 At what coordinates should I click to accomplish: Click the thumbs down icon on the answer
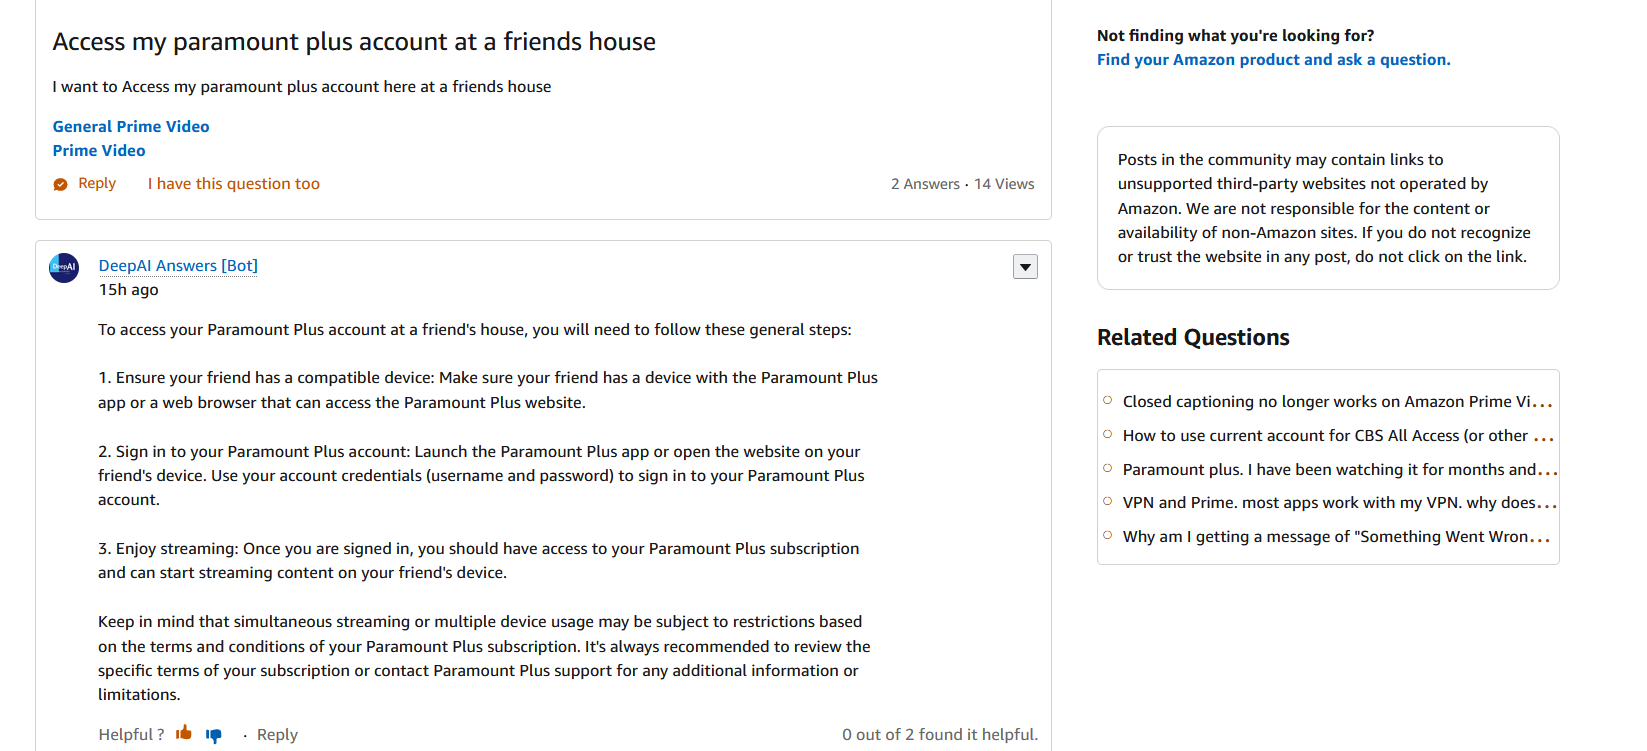click(214, 735)
